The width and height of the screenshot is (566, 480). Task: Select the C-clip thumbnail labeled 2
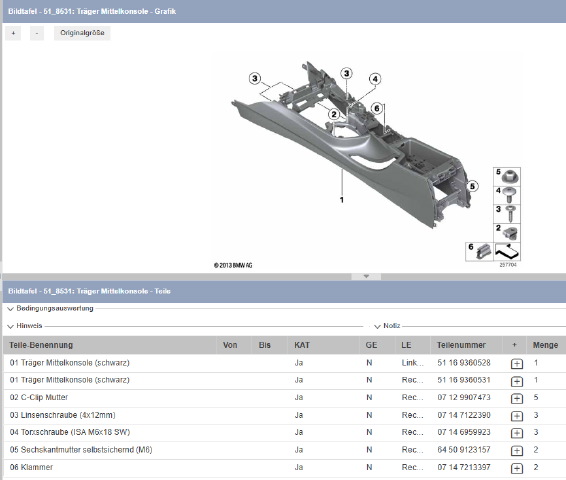507,233
